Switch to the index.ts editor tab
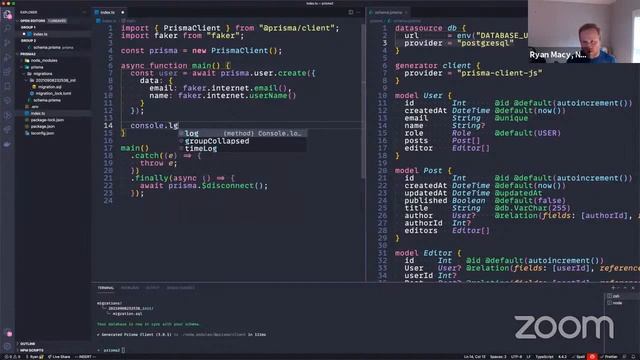This screenshot has width=640, height=360. (x=109, y=12)
